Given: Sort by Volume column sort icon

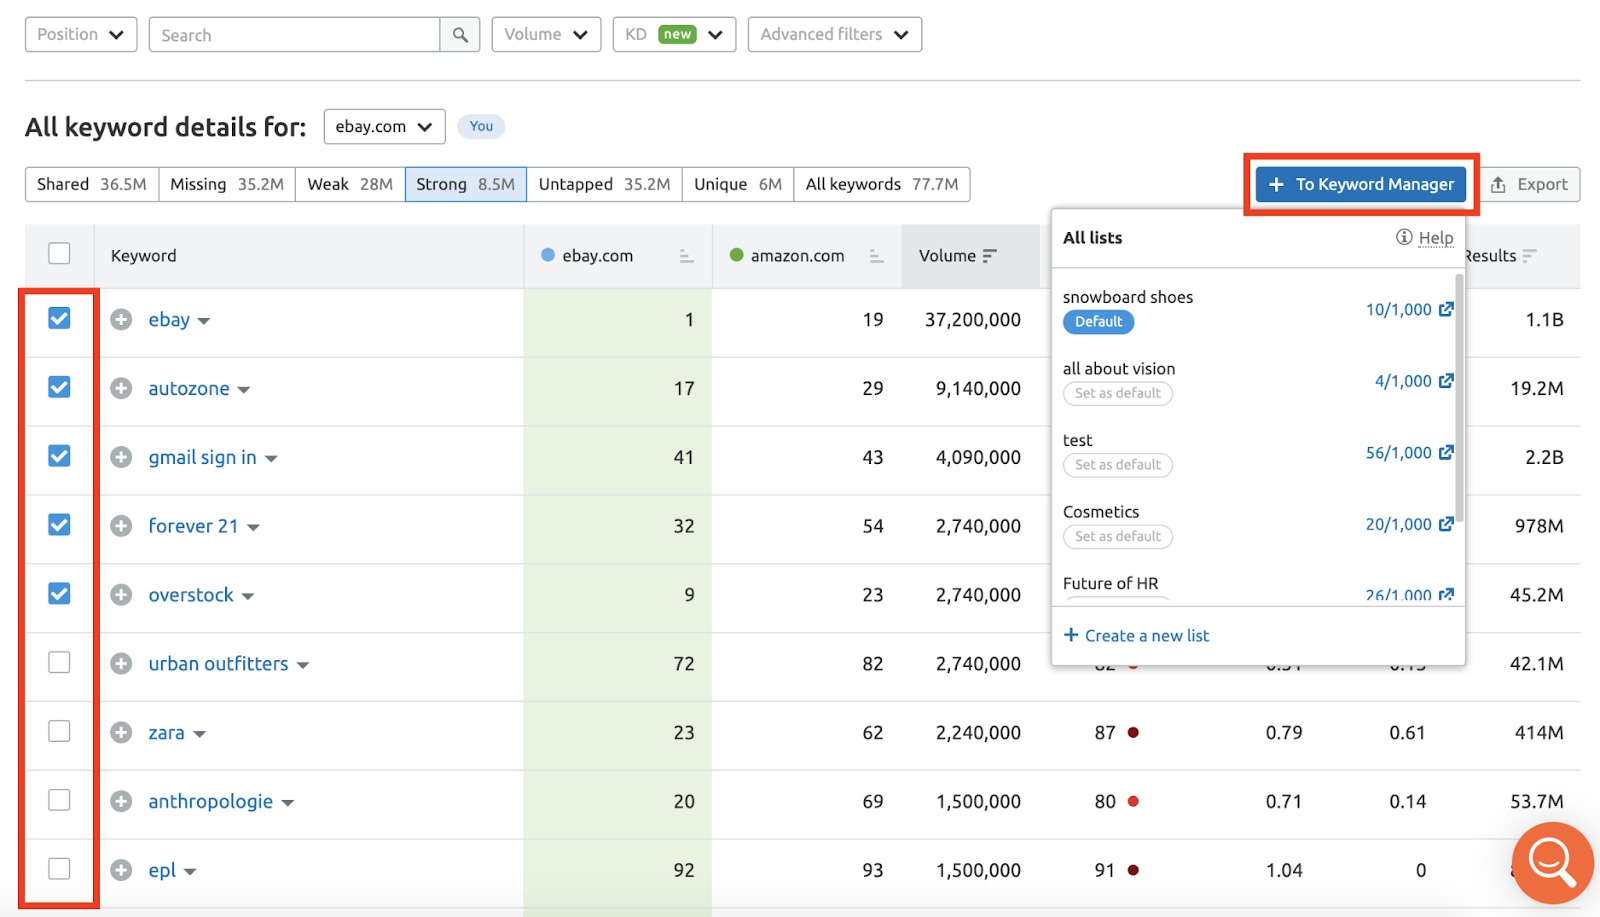Looking at the screenshot, I should click(989, 256).
